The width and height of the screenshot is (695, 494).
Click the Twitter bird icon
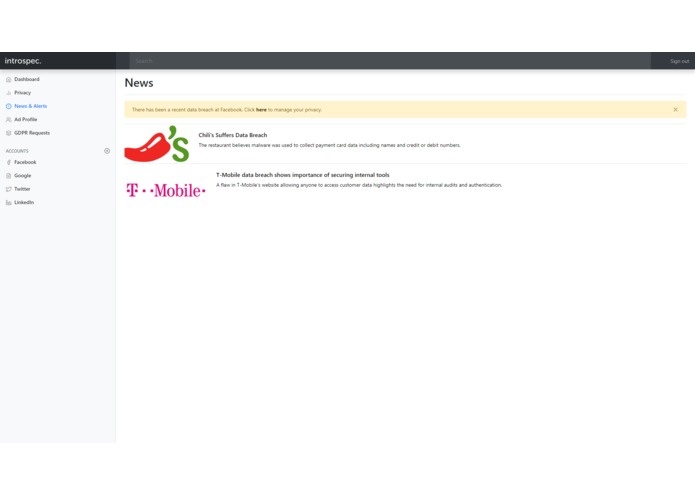pos(8,189)
